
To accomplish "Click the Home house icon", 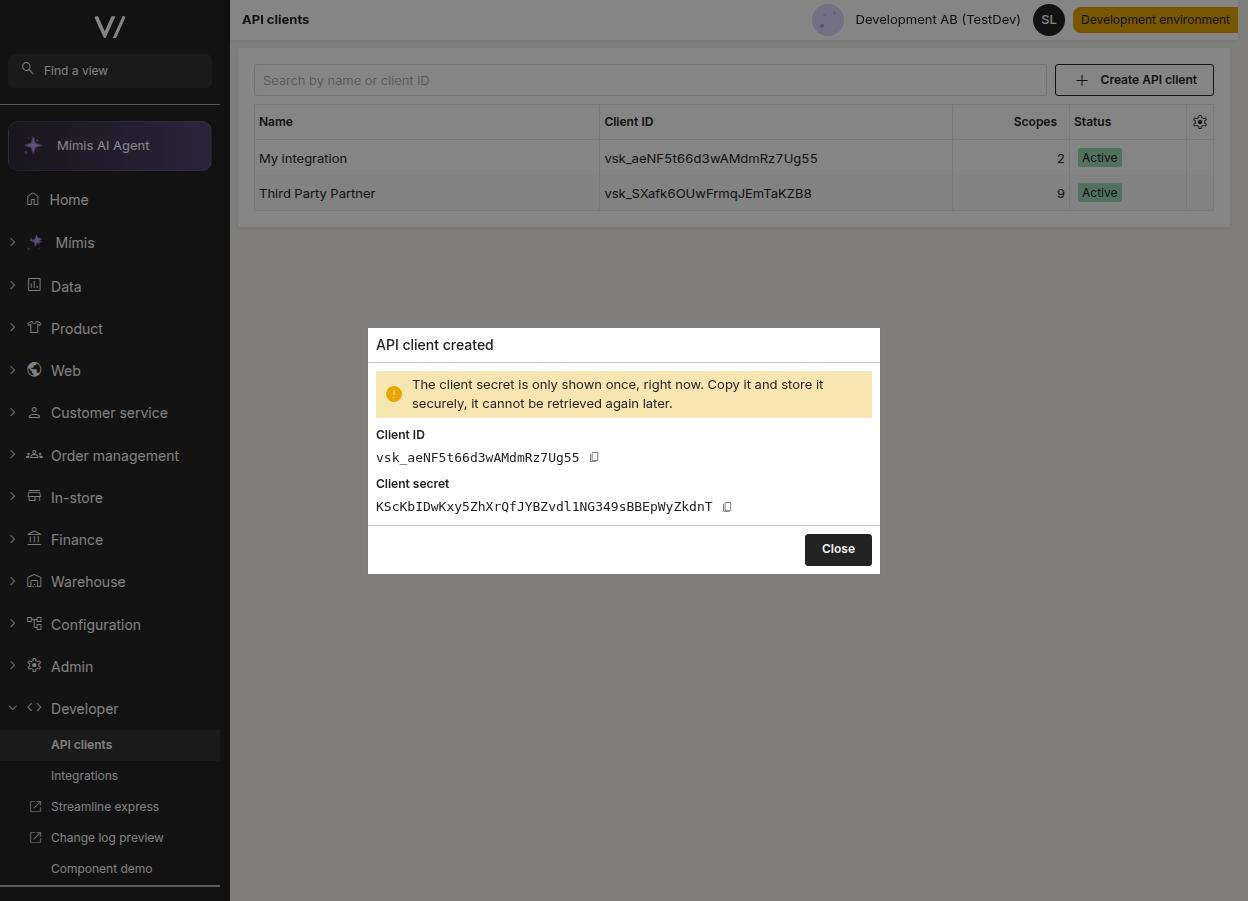I will (34, 199).
